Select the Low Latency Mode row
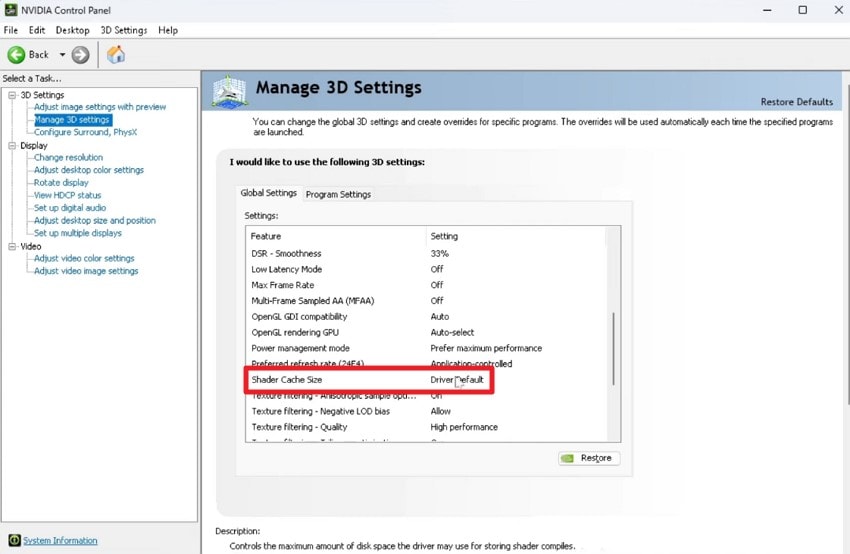 (x=426, y=269)
